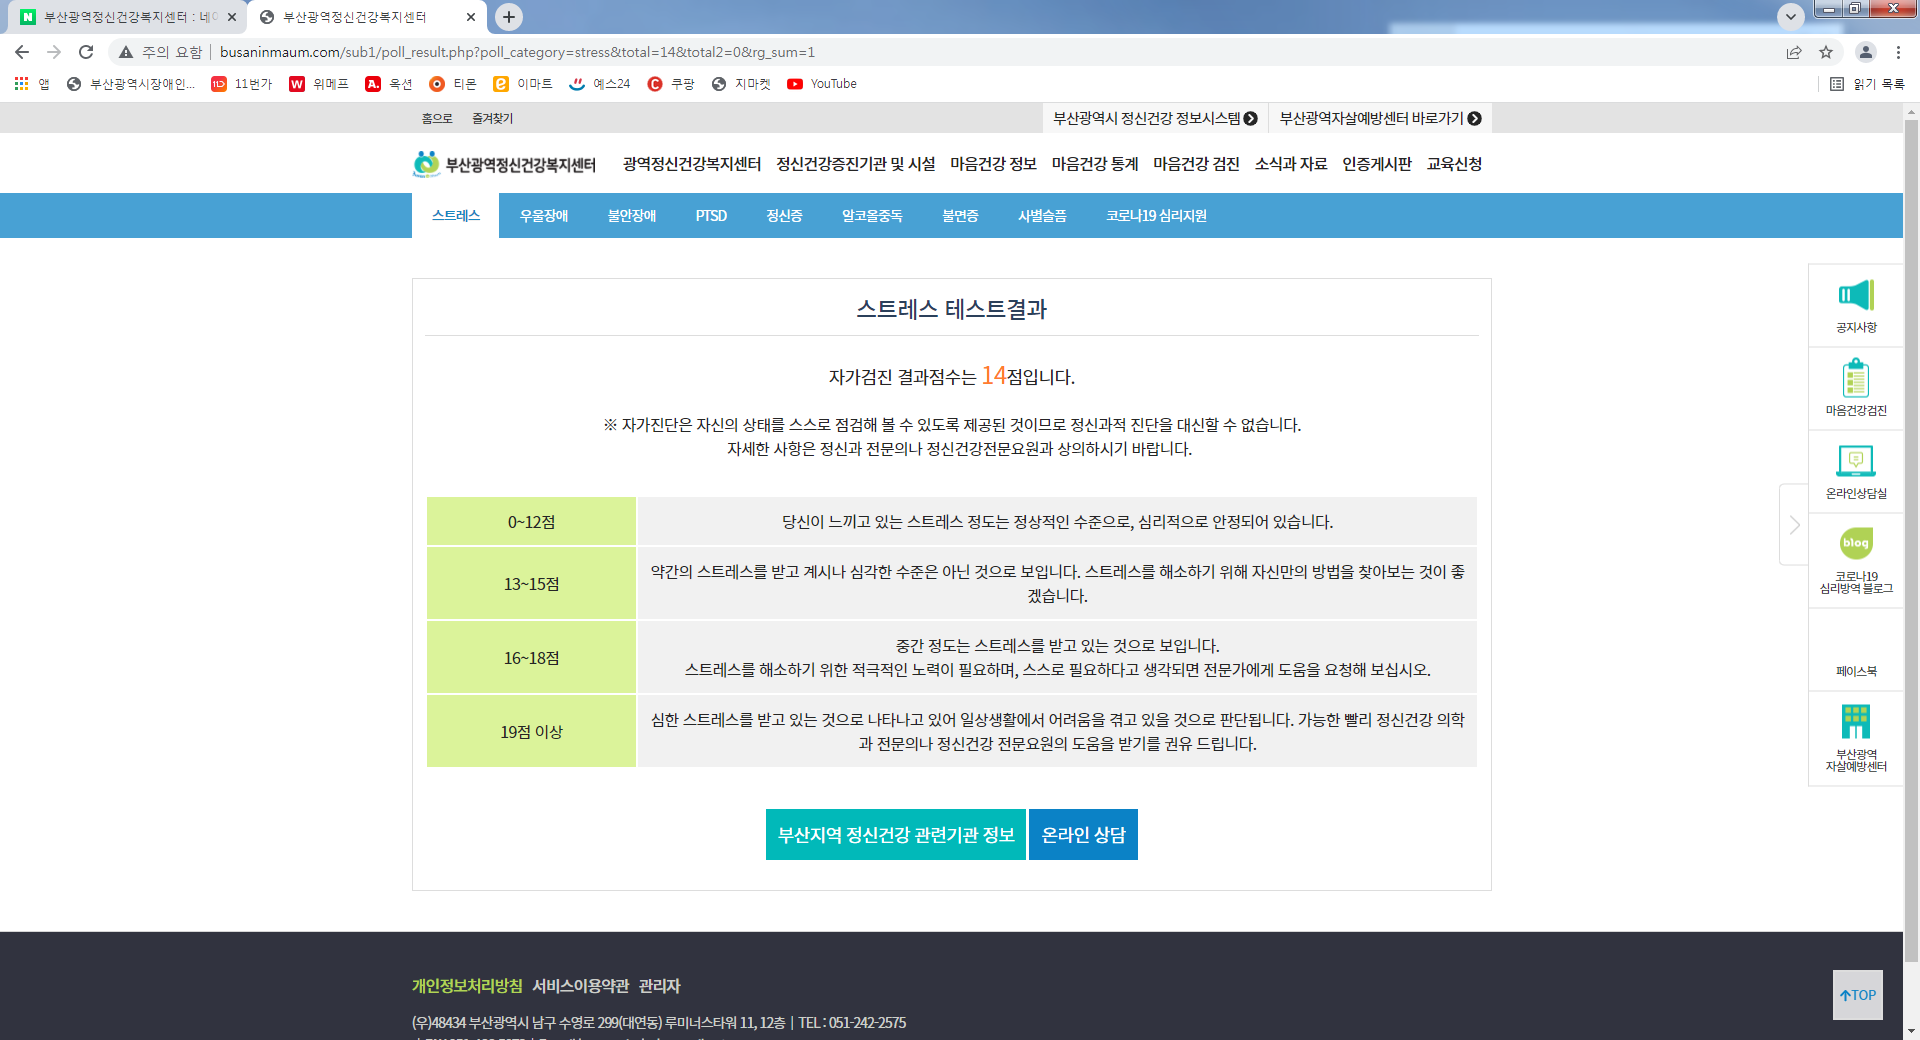This screenshot has width=1920, height=1040.
Task: Reload the page using the refresh icon
Action: pyautogui.click(x=86, y=52)
